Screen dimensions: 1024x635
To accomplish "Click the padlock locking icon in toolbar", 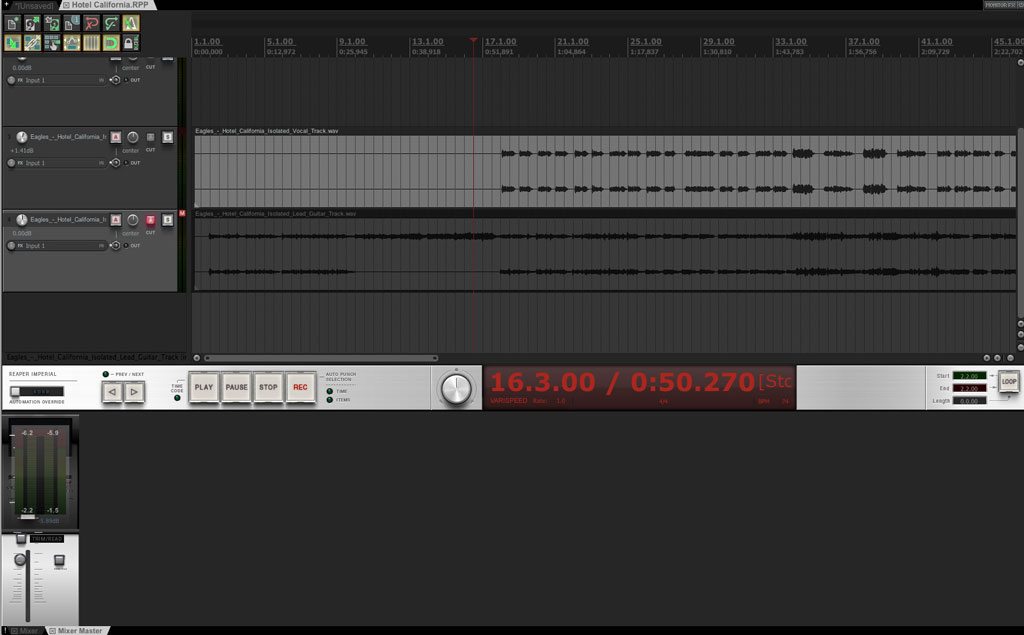I will pos(130,43).
